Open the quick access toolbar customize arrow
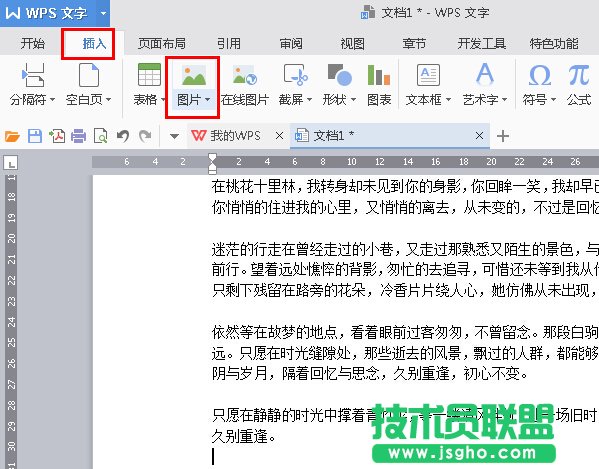The width and height of the screenshot is (599, 469). [x=174, y=136]
